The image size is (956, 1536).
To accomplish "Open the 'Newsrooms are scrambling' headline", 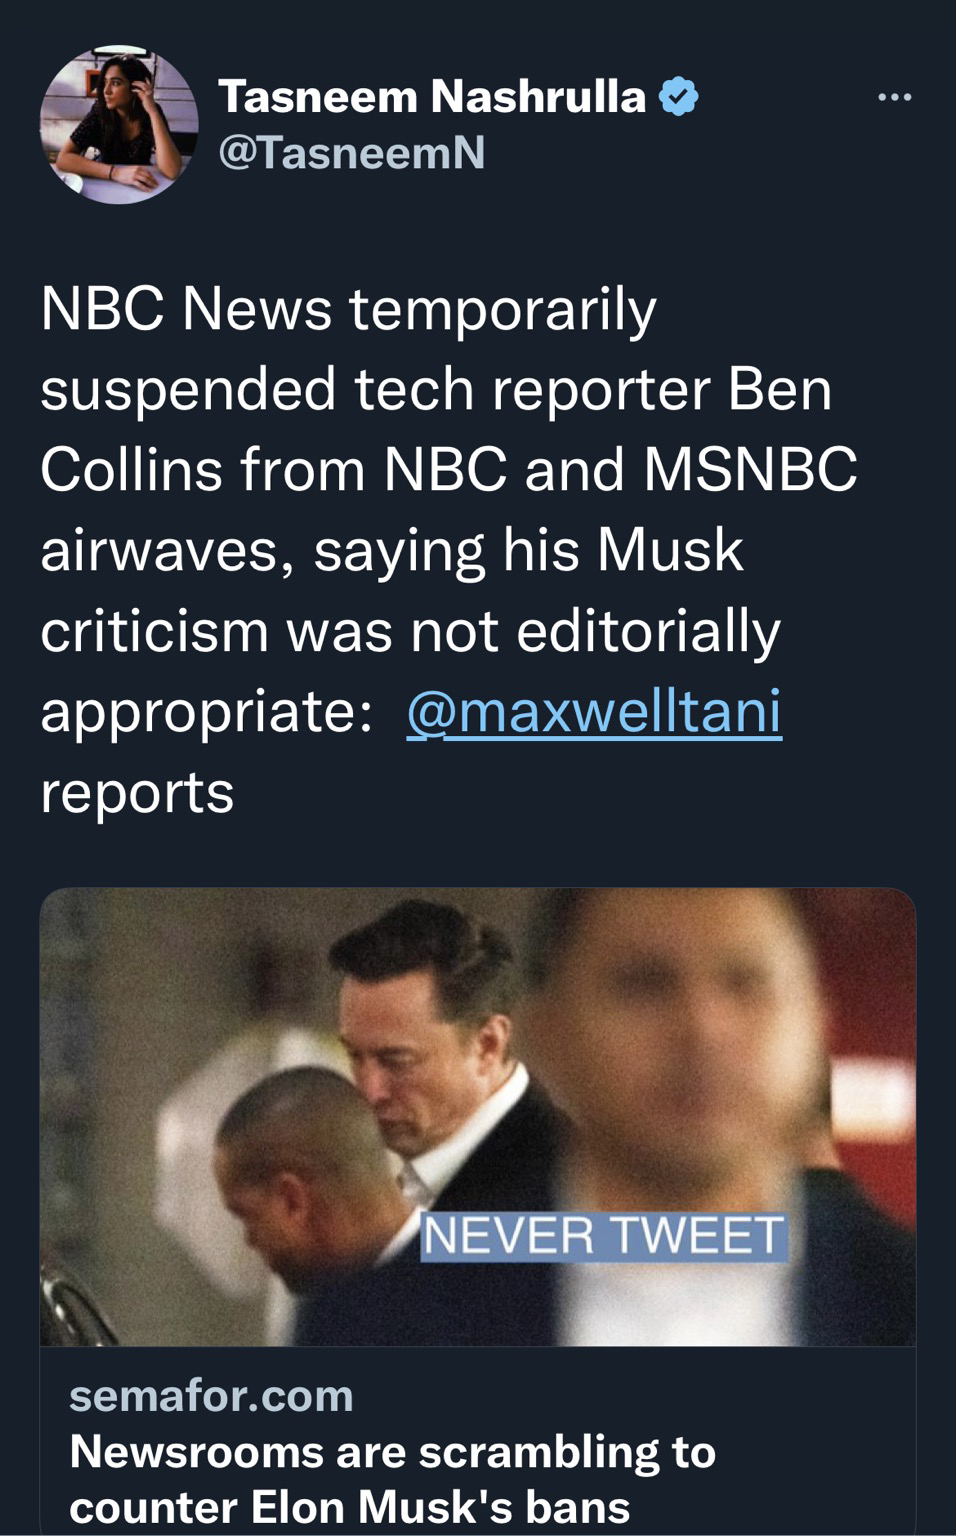I will click(392, 1452).
